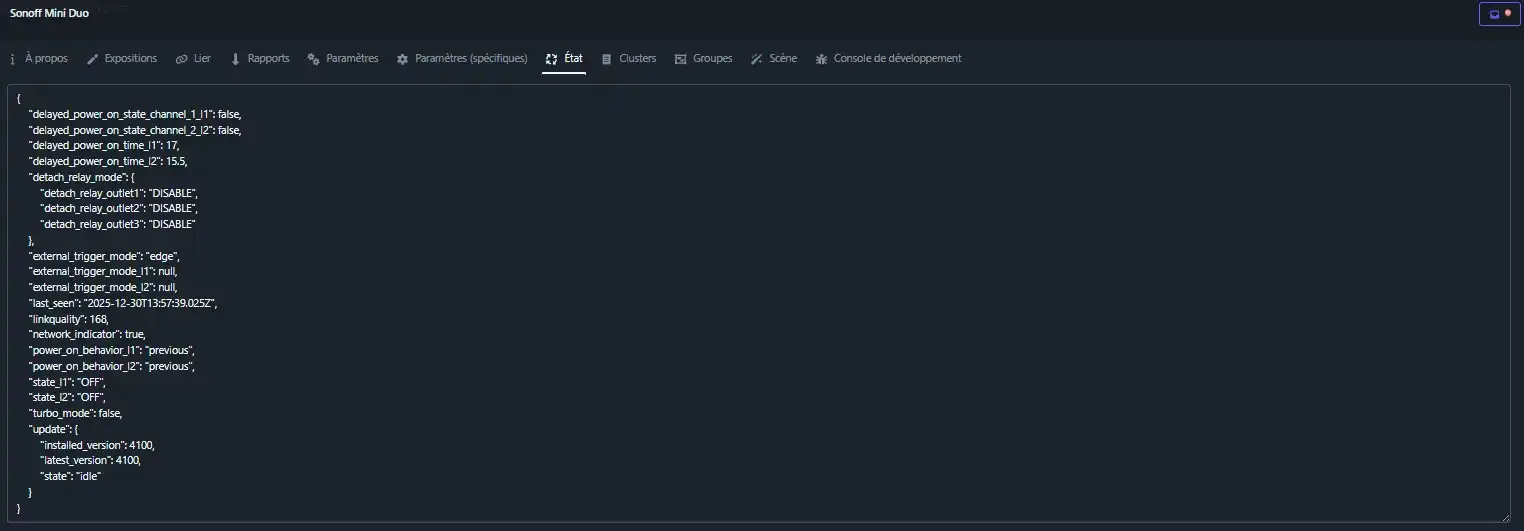Click the red notification dot badge

pyautogui.click(x=1507, y=12)
